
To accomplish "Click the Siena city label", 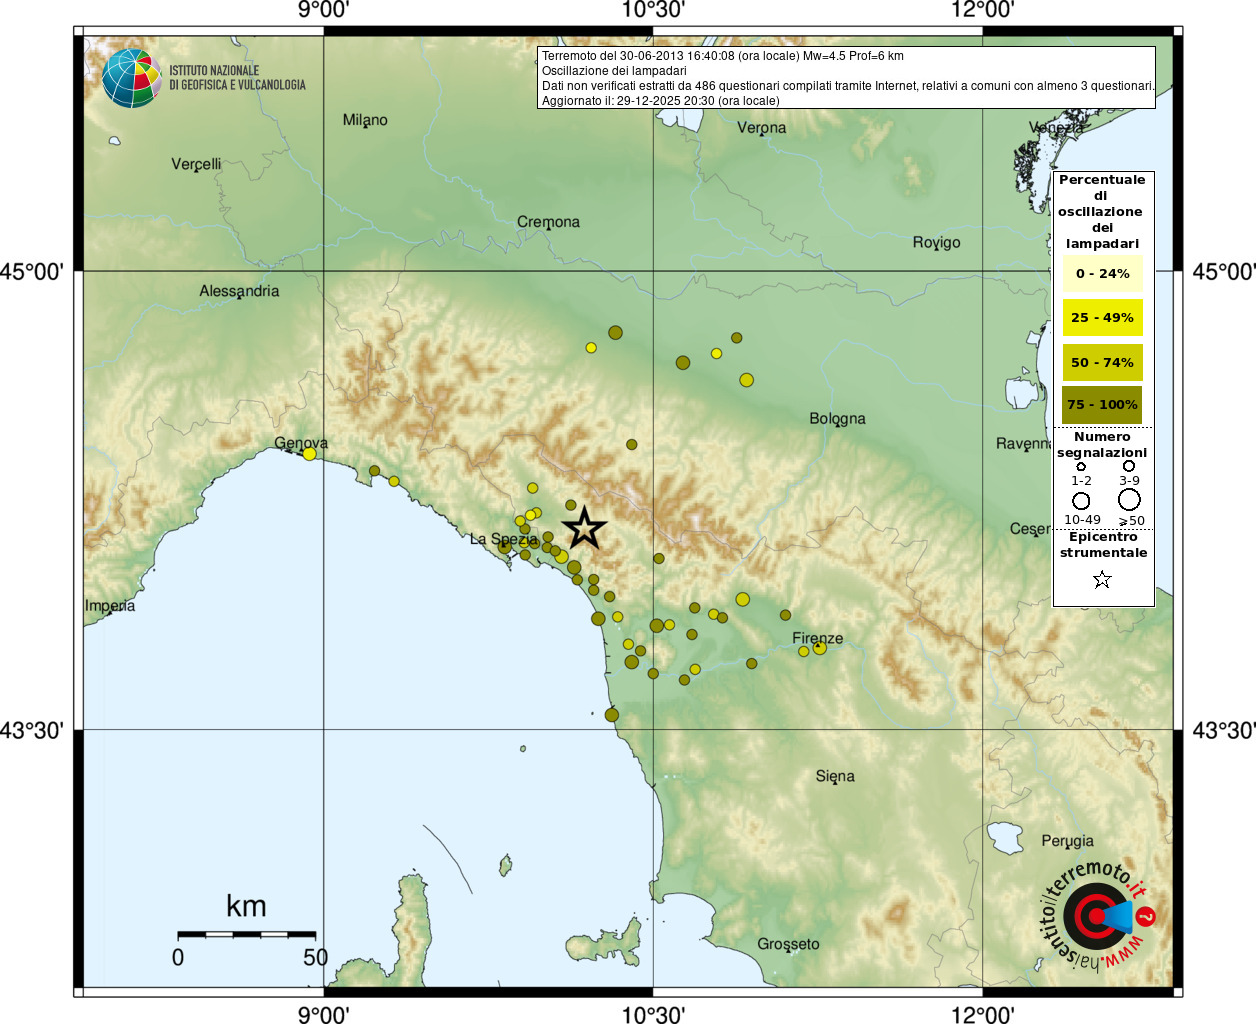I will click(835, 776).
